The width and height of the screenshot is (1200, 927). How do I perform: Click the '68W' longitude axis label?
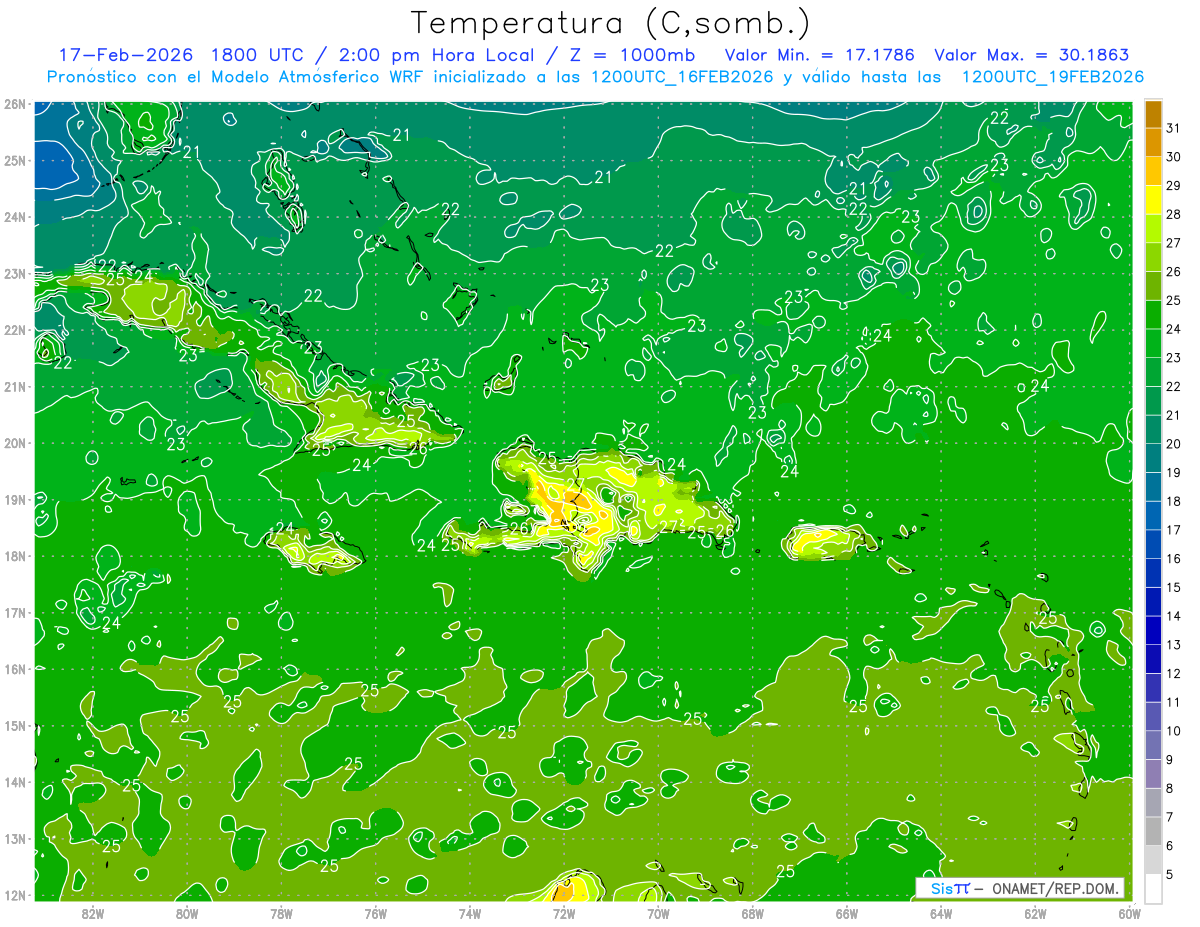click(753, 912)
